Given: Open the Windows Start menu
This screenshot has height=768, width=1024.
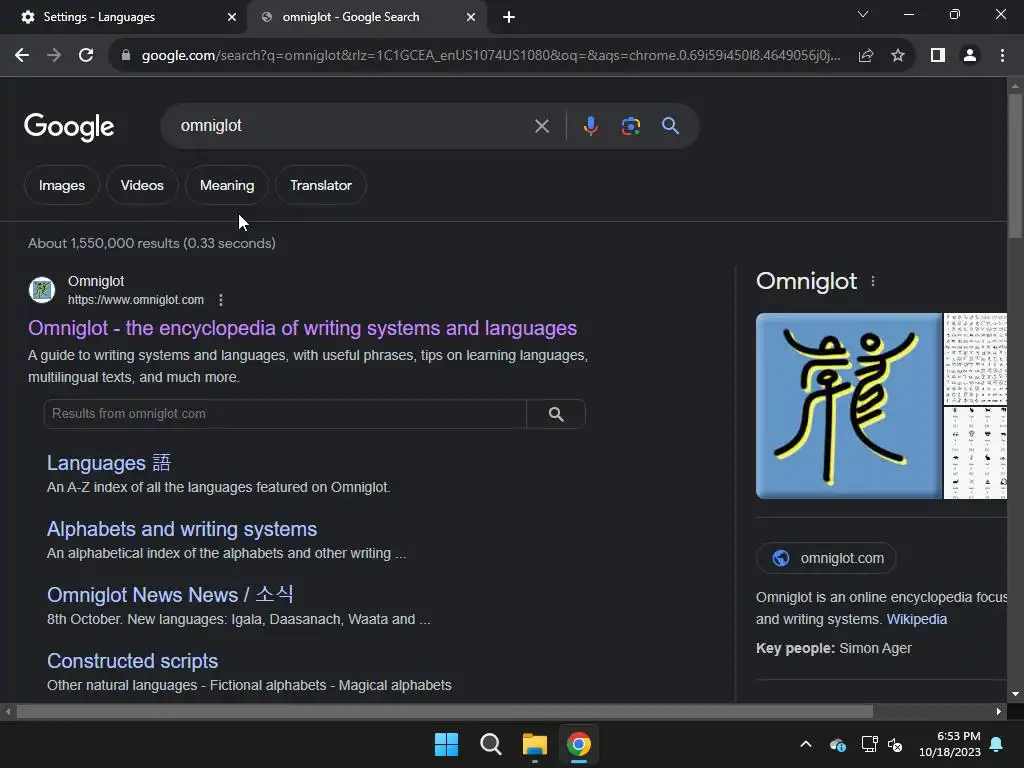Looking at the screenshot, I should pyautogui.click(x=447, y=744).
